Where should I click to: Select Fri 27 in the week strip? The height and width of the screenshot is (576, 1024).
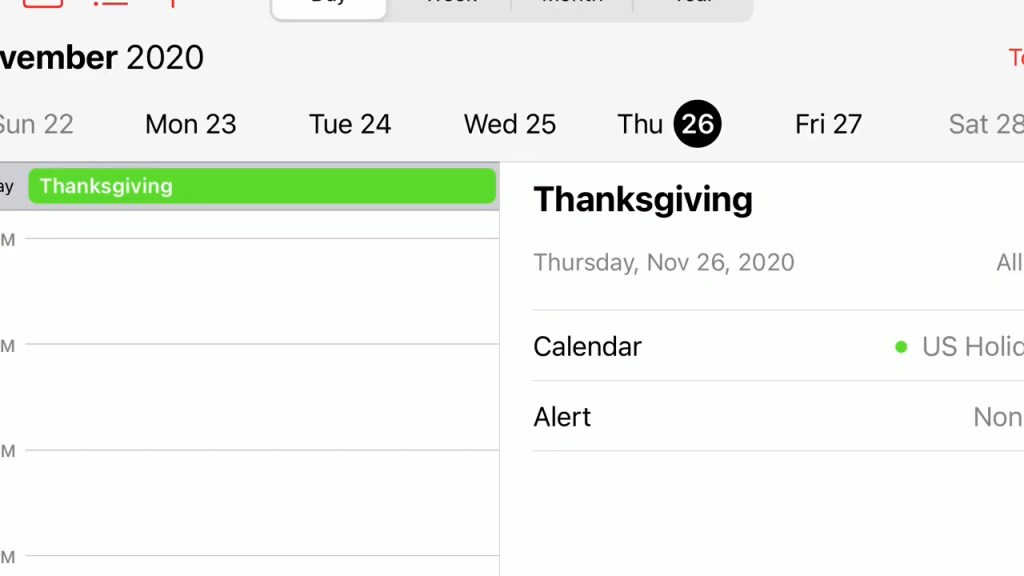(x=828, y=124)
